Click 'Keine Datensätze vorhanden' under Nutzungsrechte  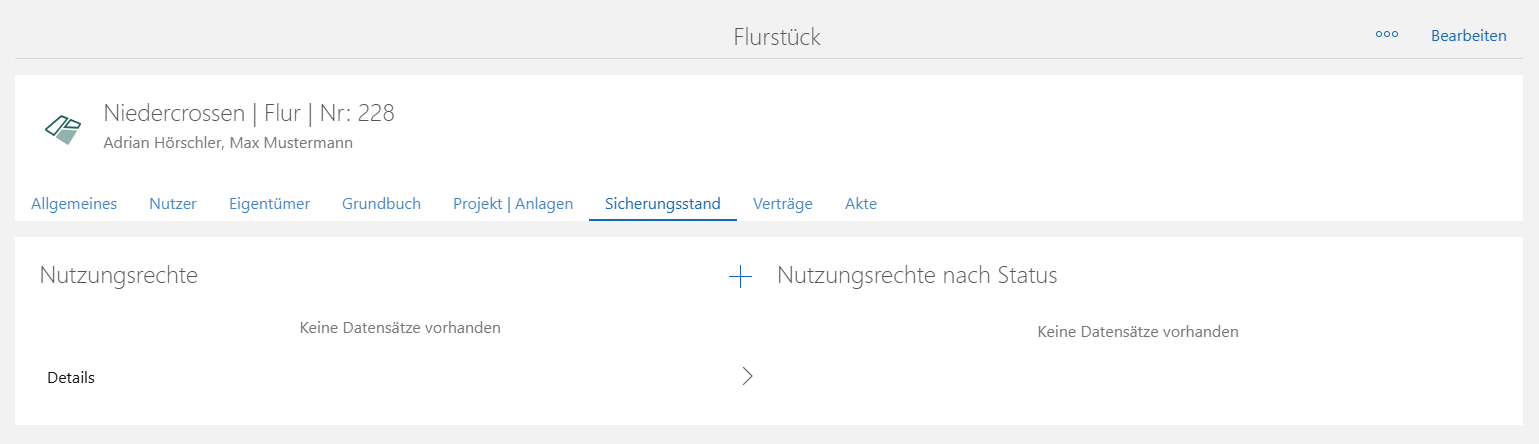click(400, 328)
